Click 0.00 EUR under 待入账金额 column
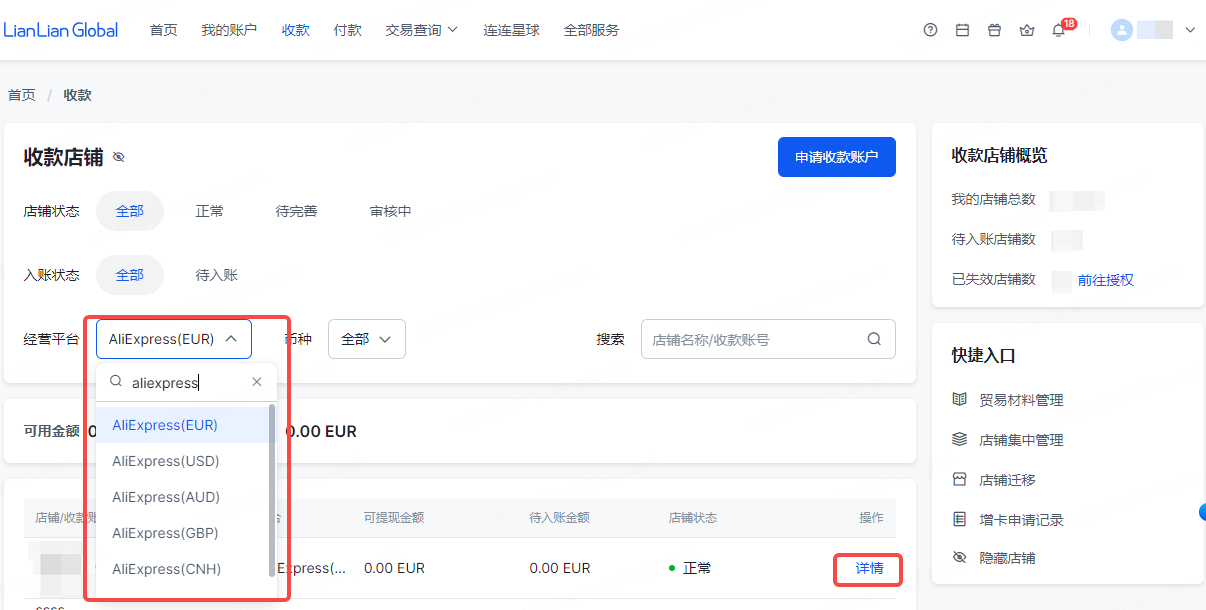 [560, 568]
